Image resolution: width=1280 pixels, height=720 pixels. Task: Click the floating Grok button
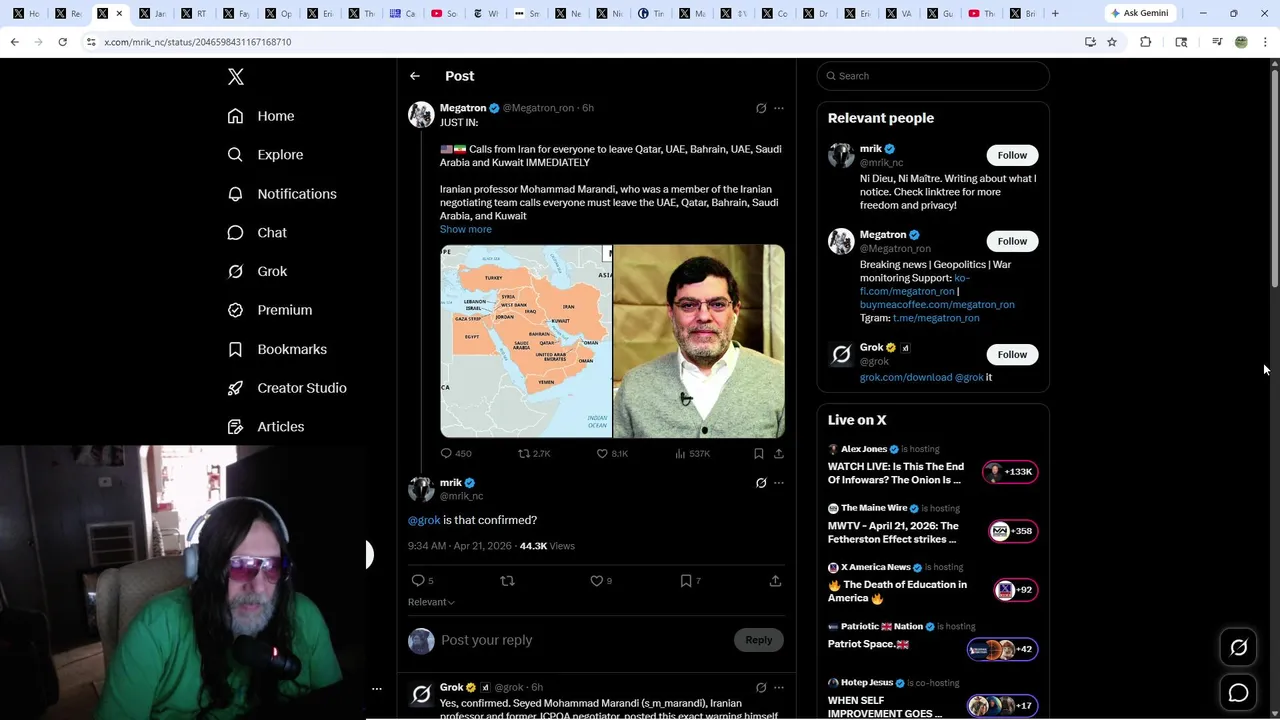[1238, 648]
